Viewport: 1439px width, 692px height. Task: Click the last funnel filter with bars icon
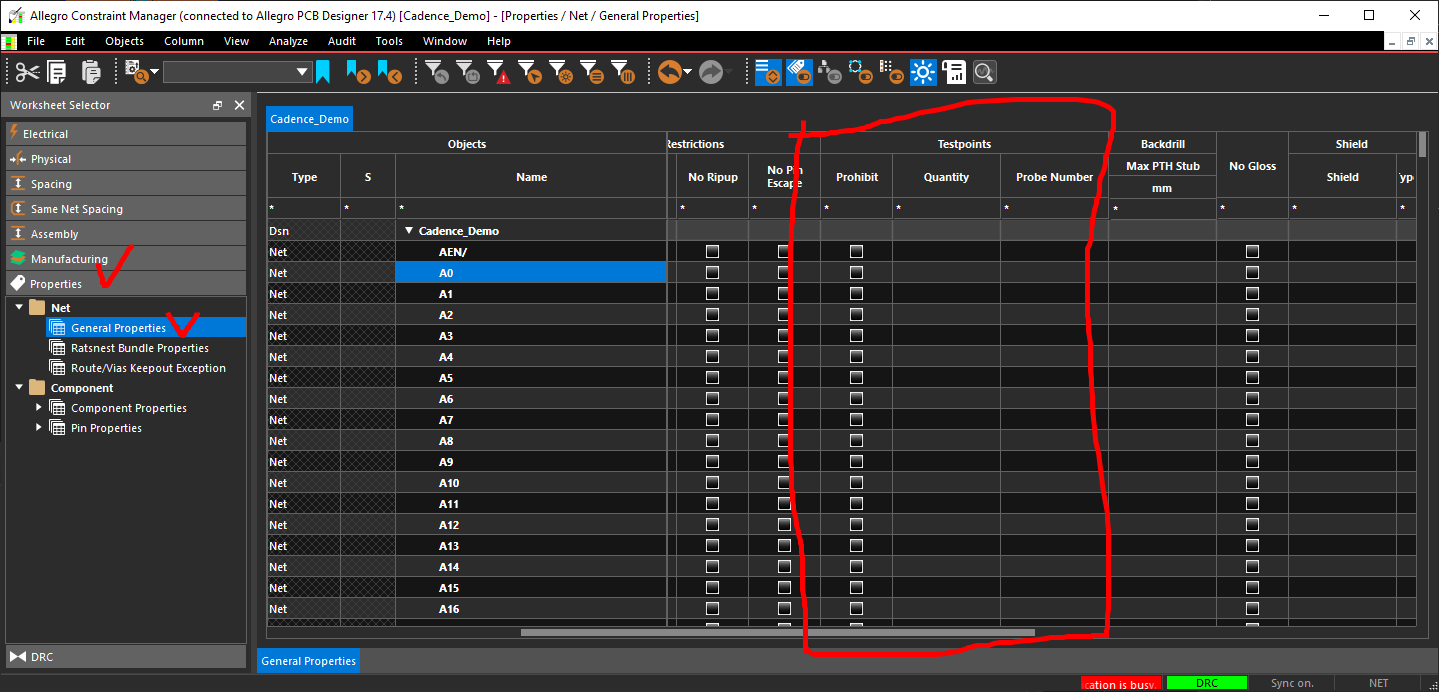pos(622,72)
